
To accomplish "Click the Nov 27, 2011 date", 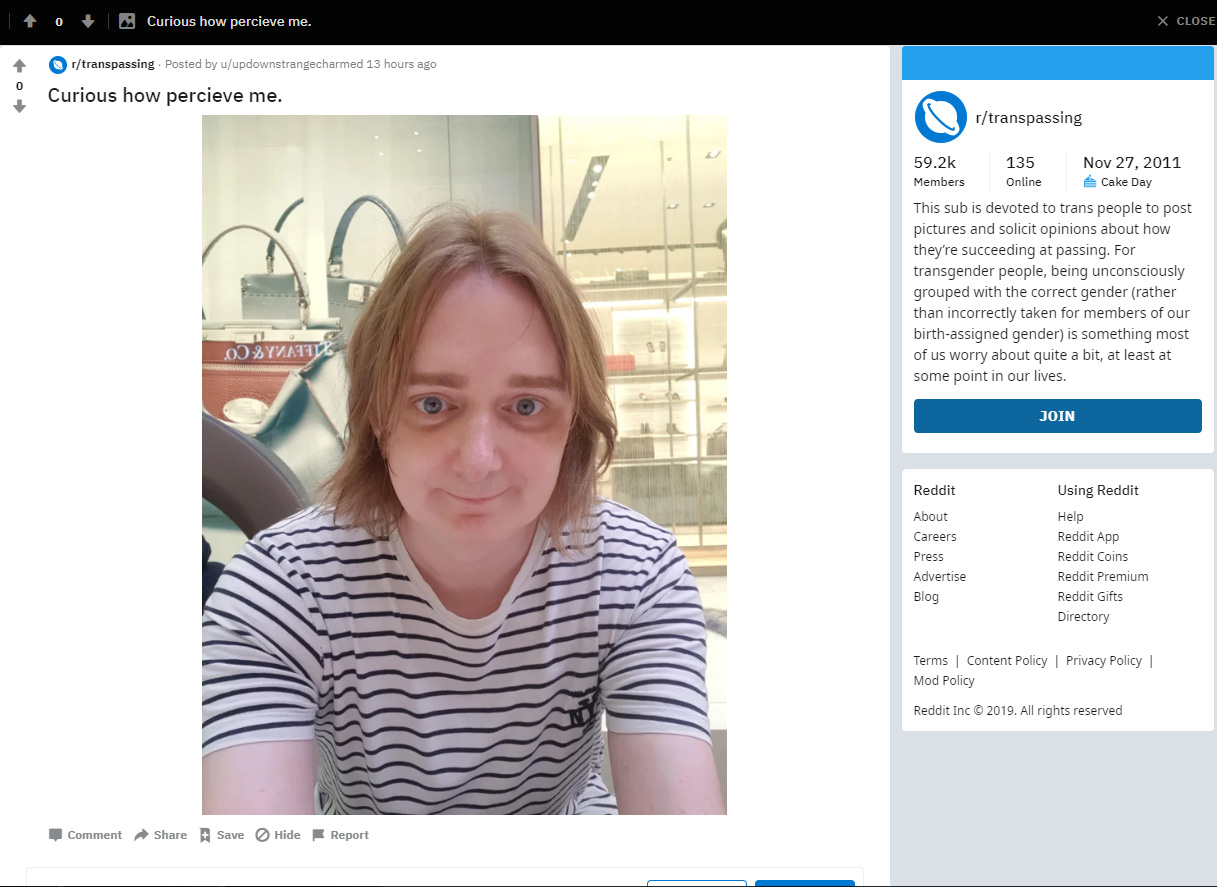I will pyautogui.click(x=1132, y=162).
